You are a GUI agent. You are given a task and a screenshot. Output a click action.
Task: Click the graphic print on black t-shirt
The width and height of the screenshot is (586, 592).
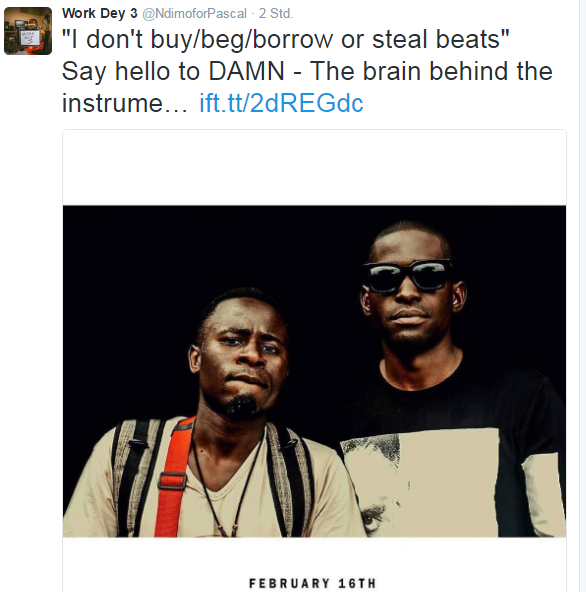coord(419,483)
